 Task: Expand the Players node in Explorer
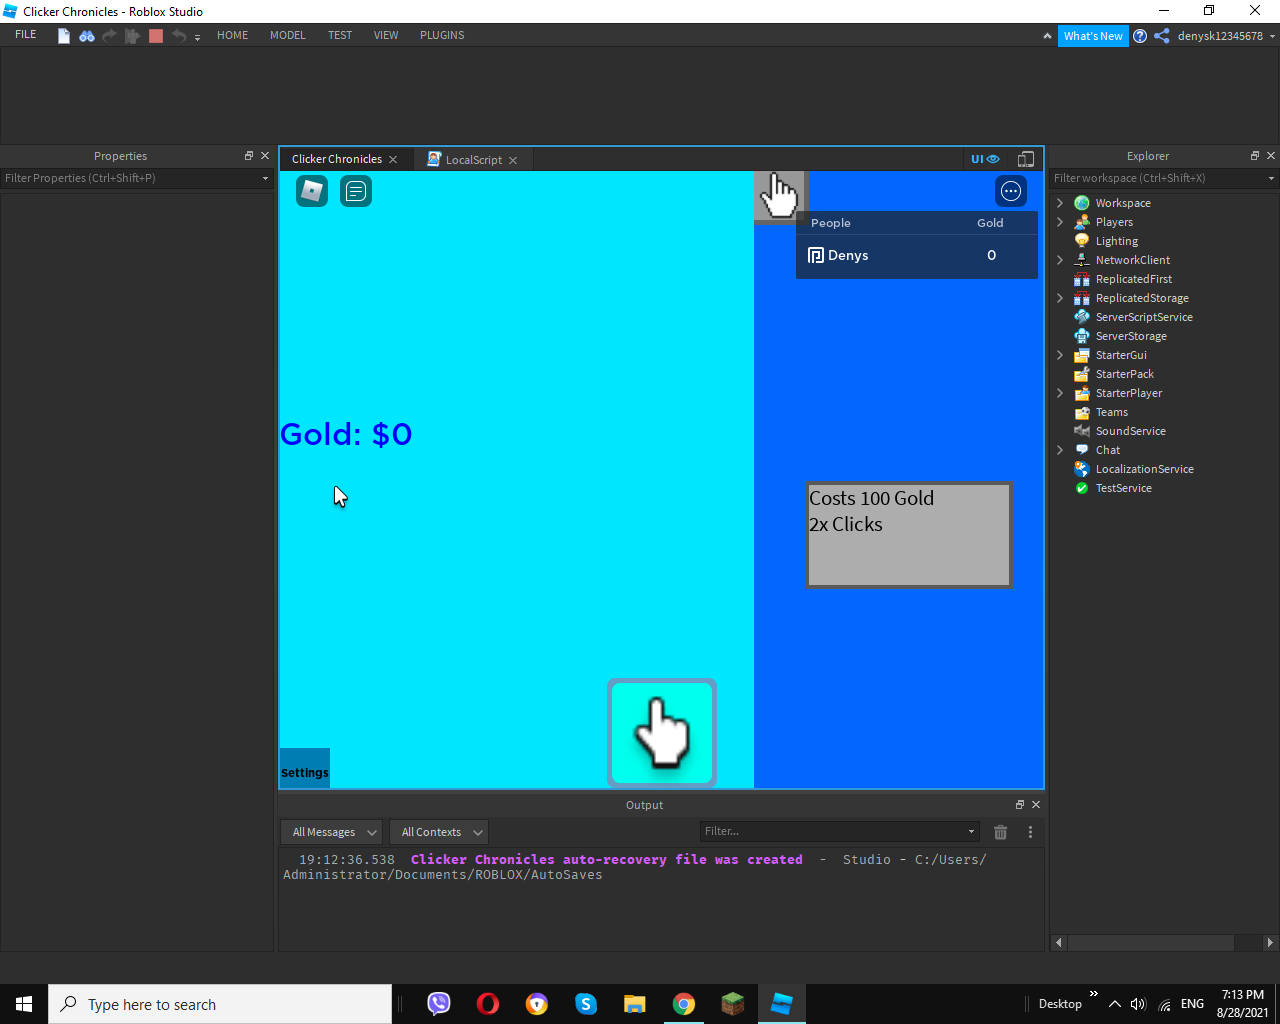1060,222
